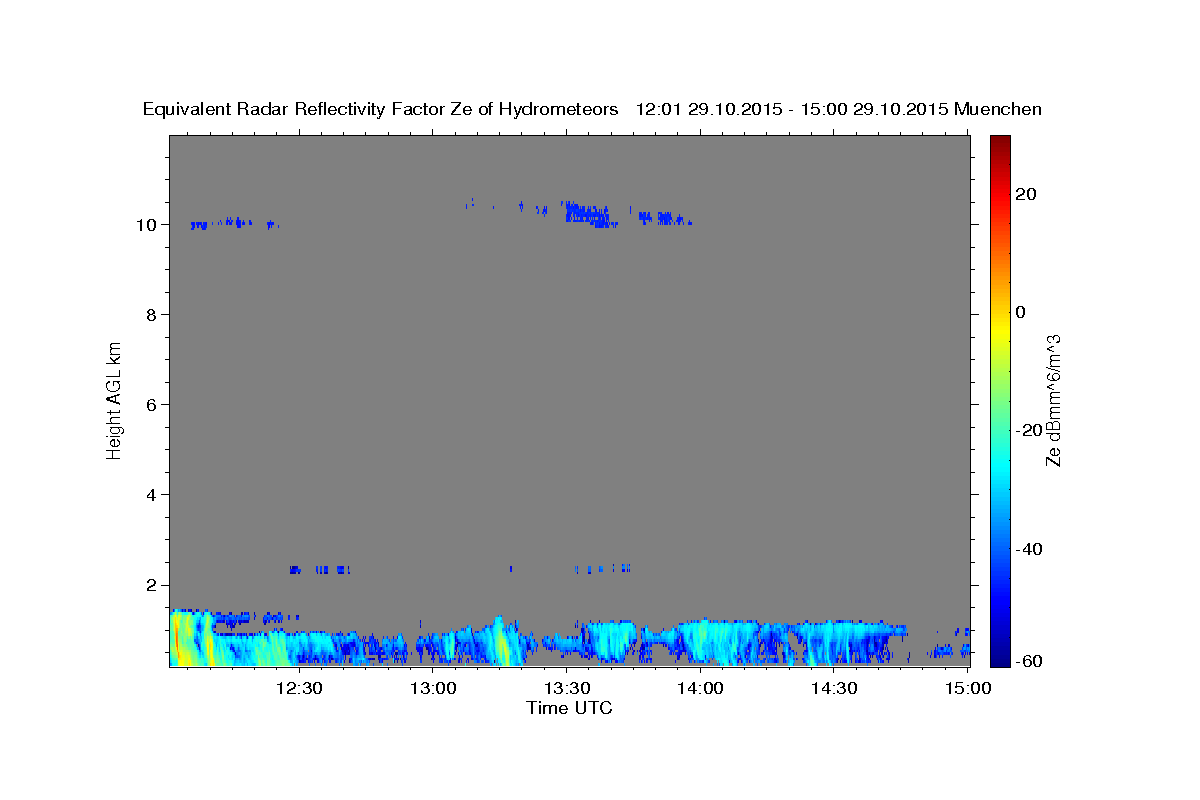The height and width of the screenshot is (800, 1200).
Task: Click the 14:30 time tick label
Action: (833, 688)
